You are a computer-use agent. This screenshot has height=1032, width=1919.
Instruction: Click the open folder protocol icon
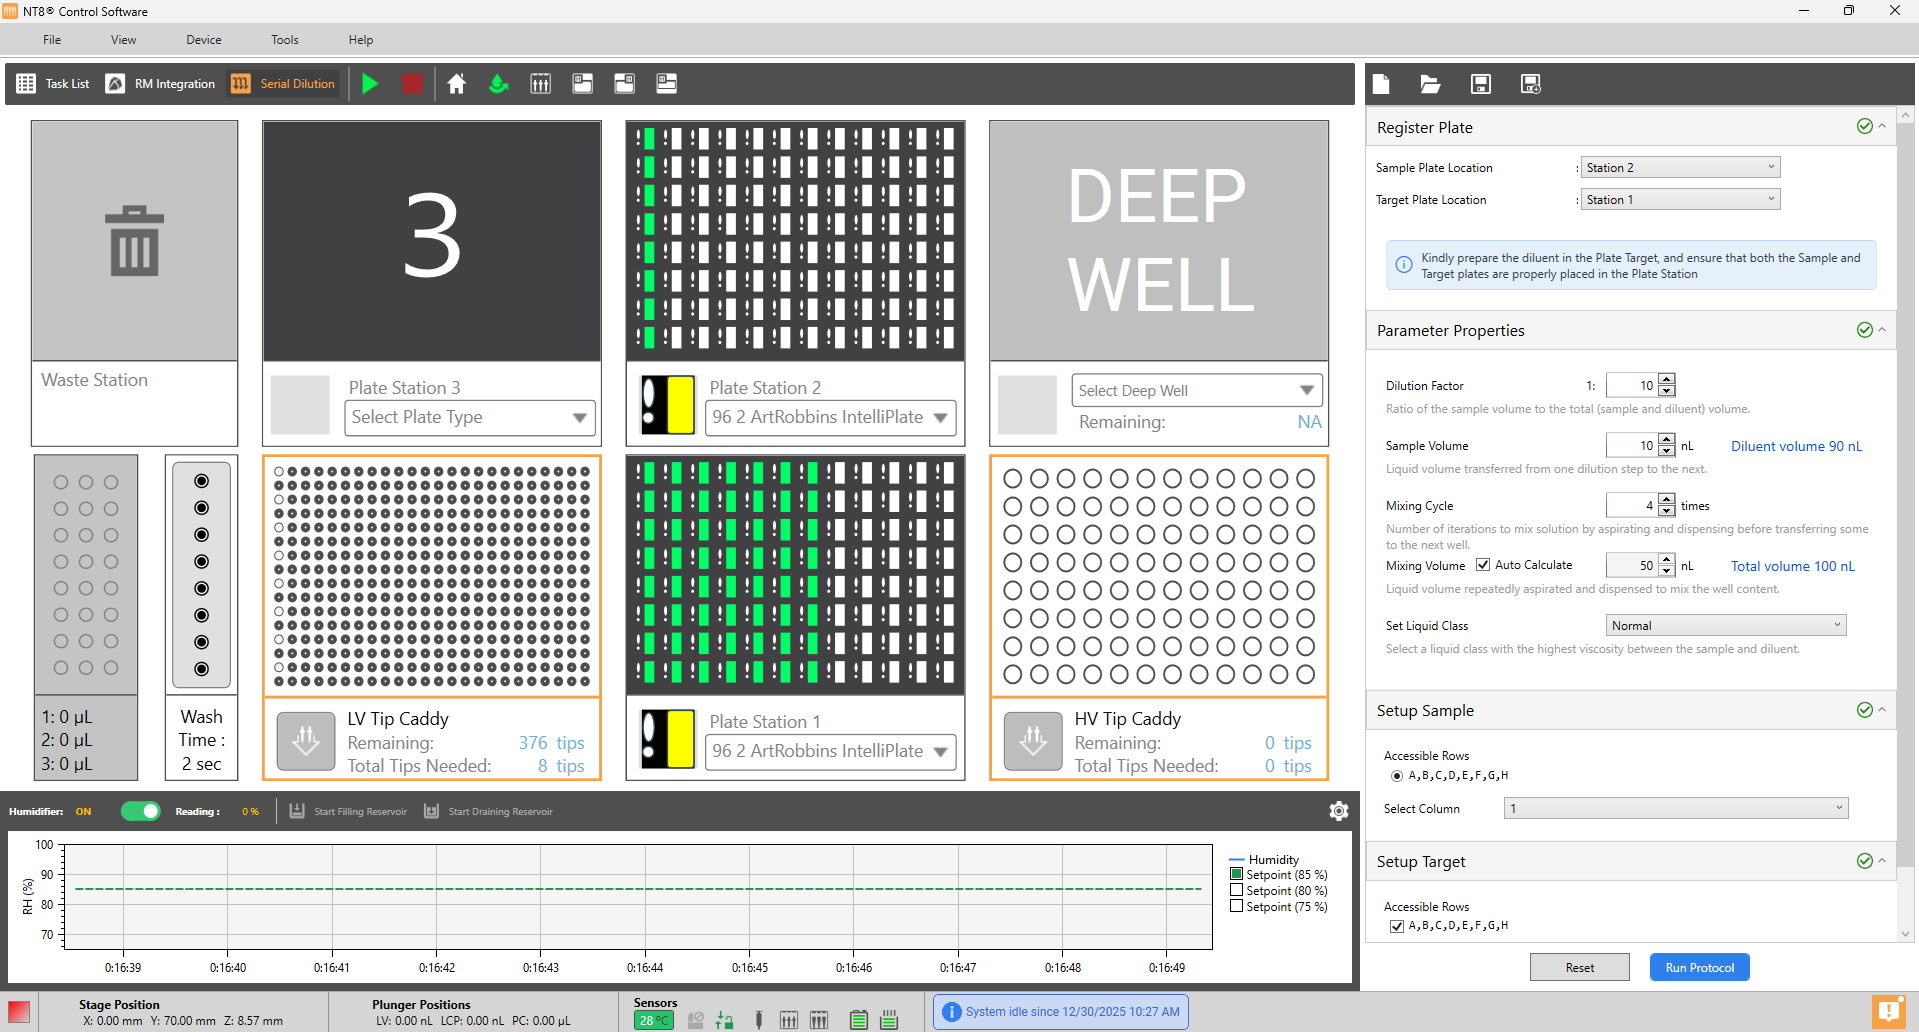[x=1430, y=84]
